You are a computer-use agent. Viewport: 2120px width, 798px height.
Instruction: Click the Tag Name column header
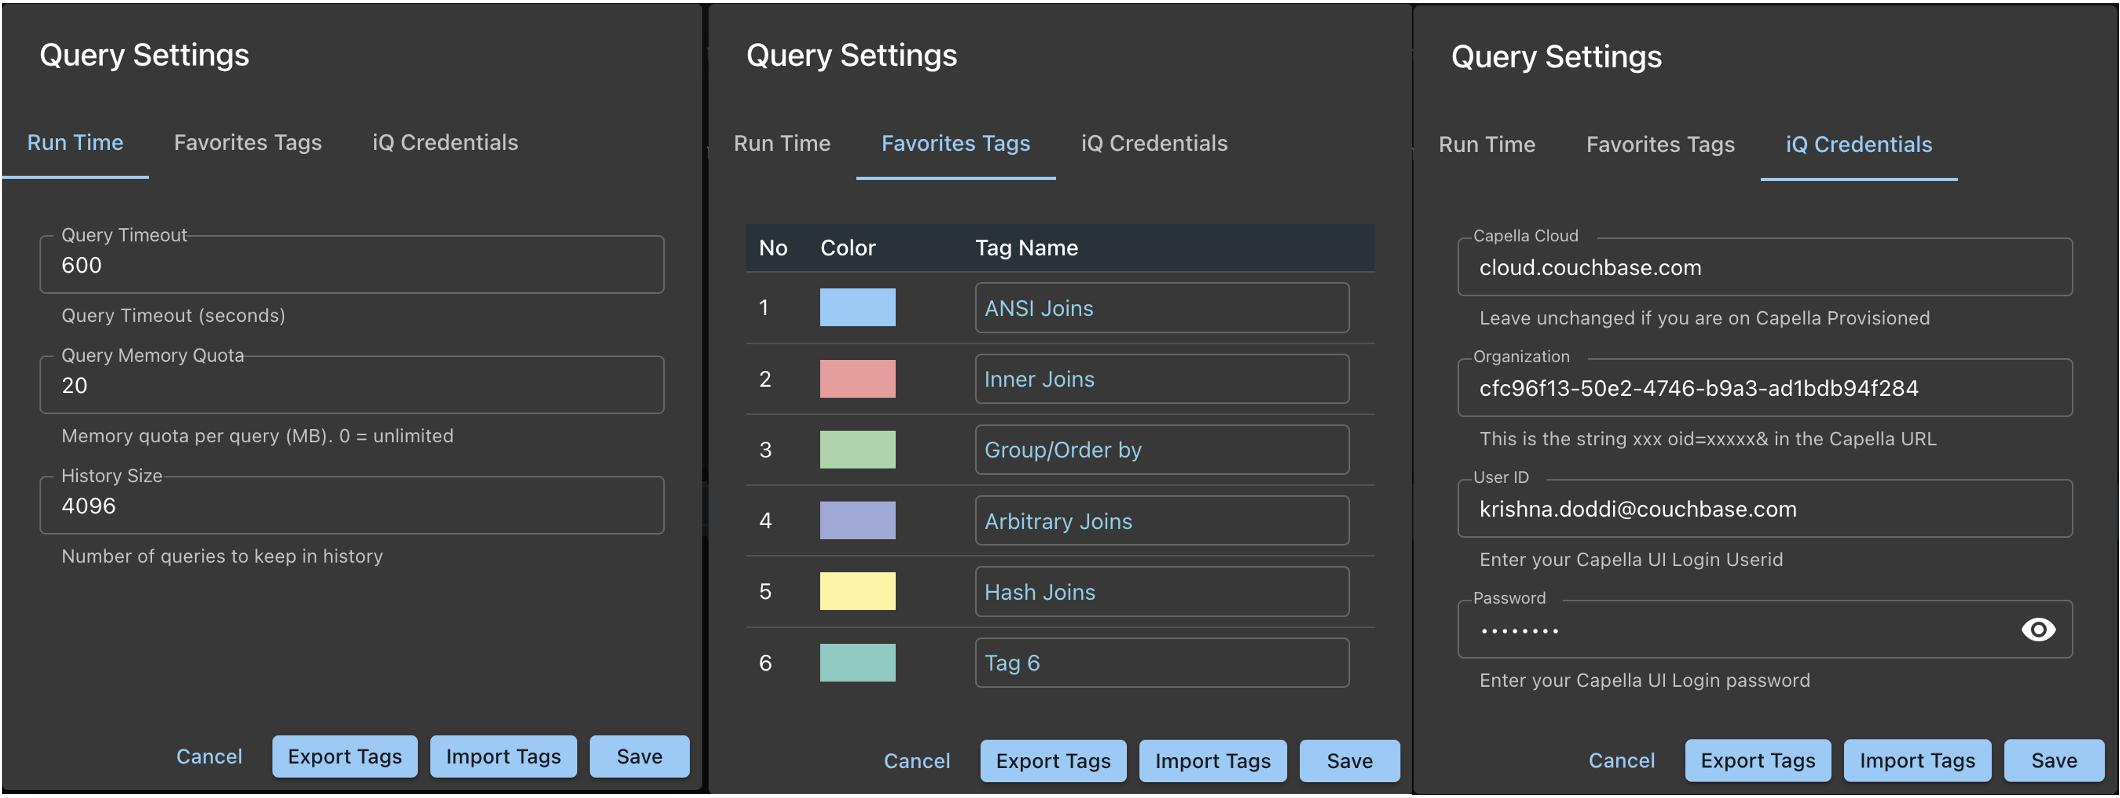click(x=1027, y=248)
